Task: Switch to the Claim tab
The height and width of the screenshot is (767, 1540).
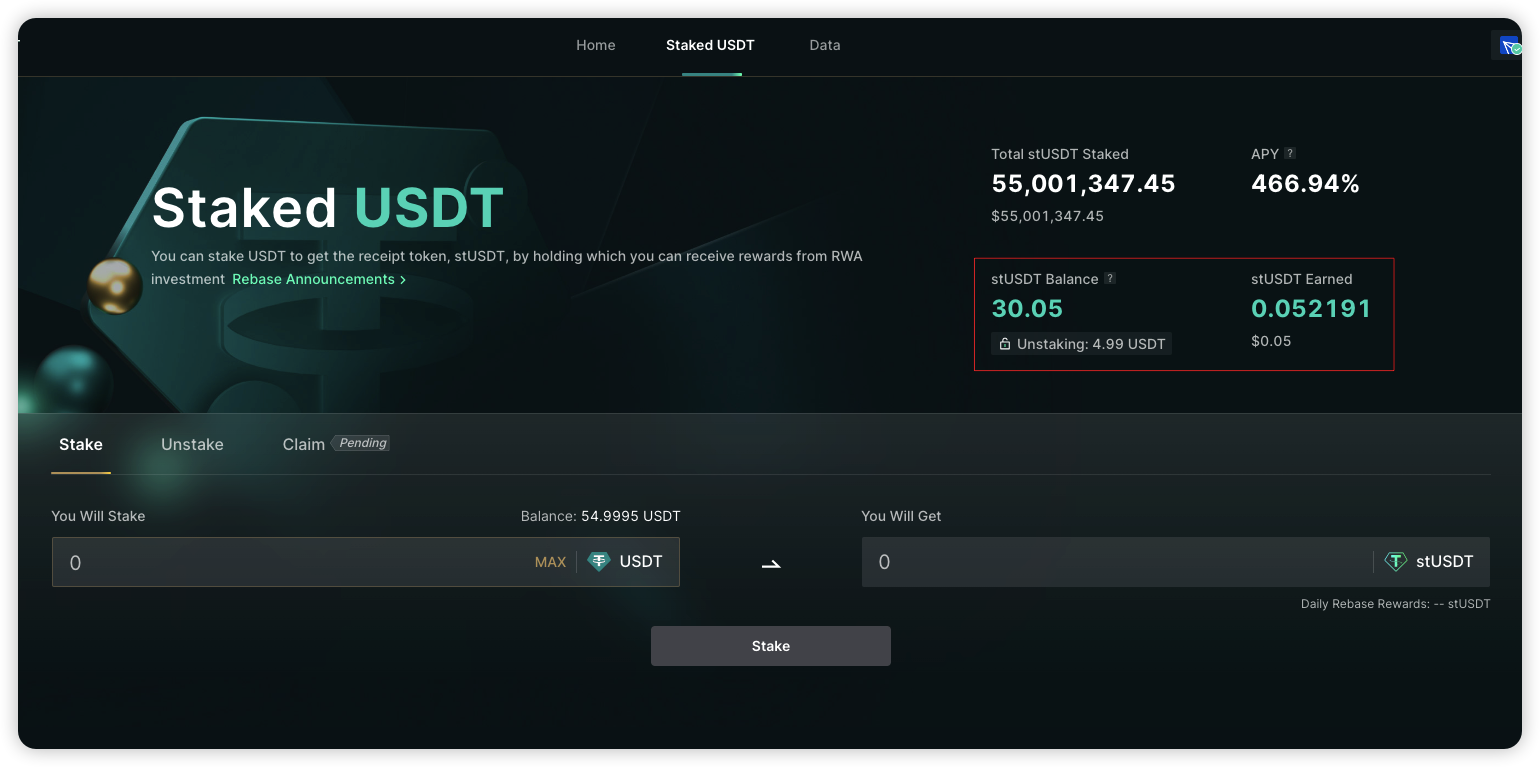Action: pos(303,444)
